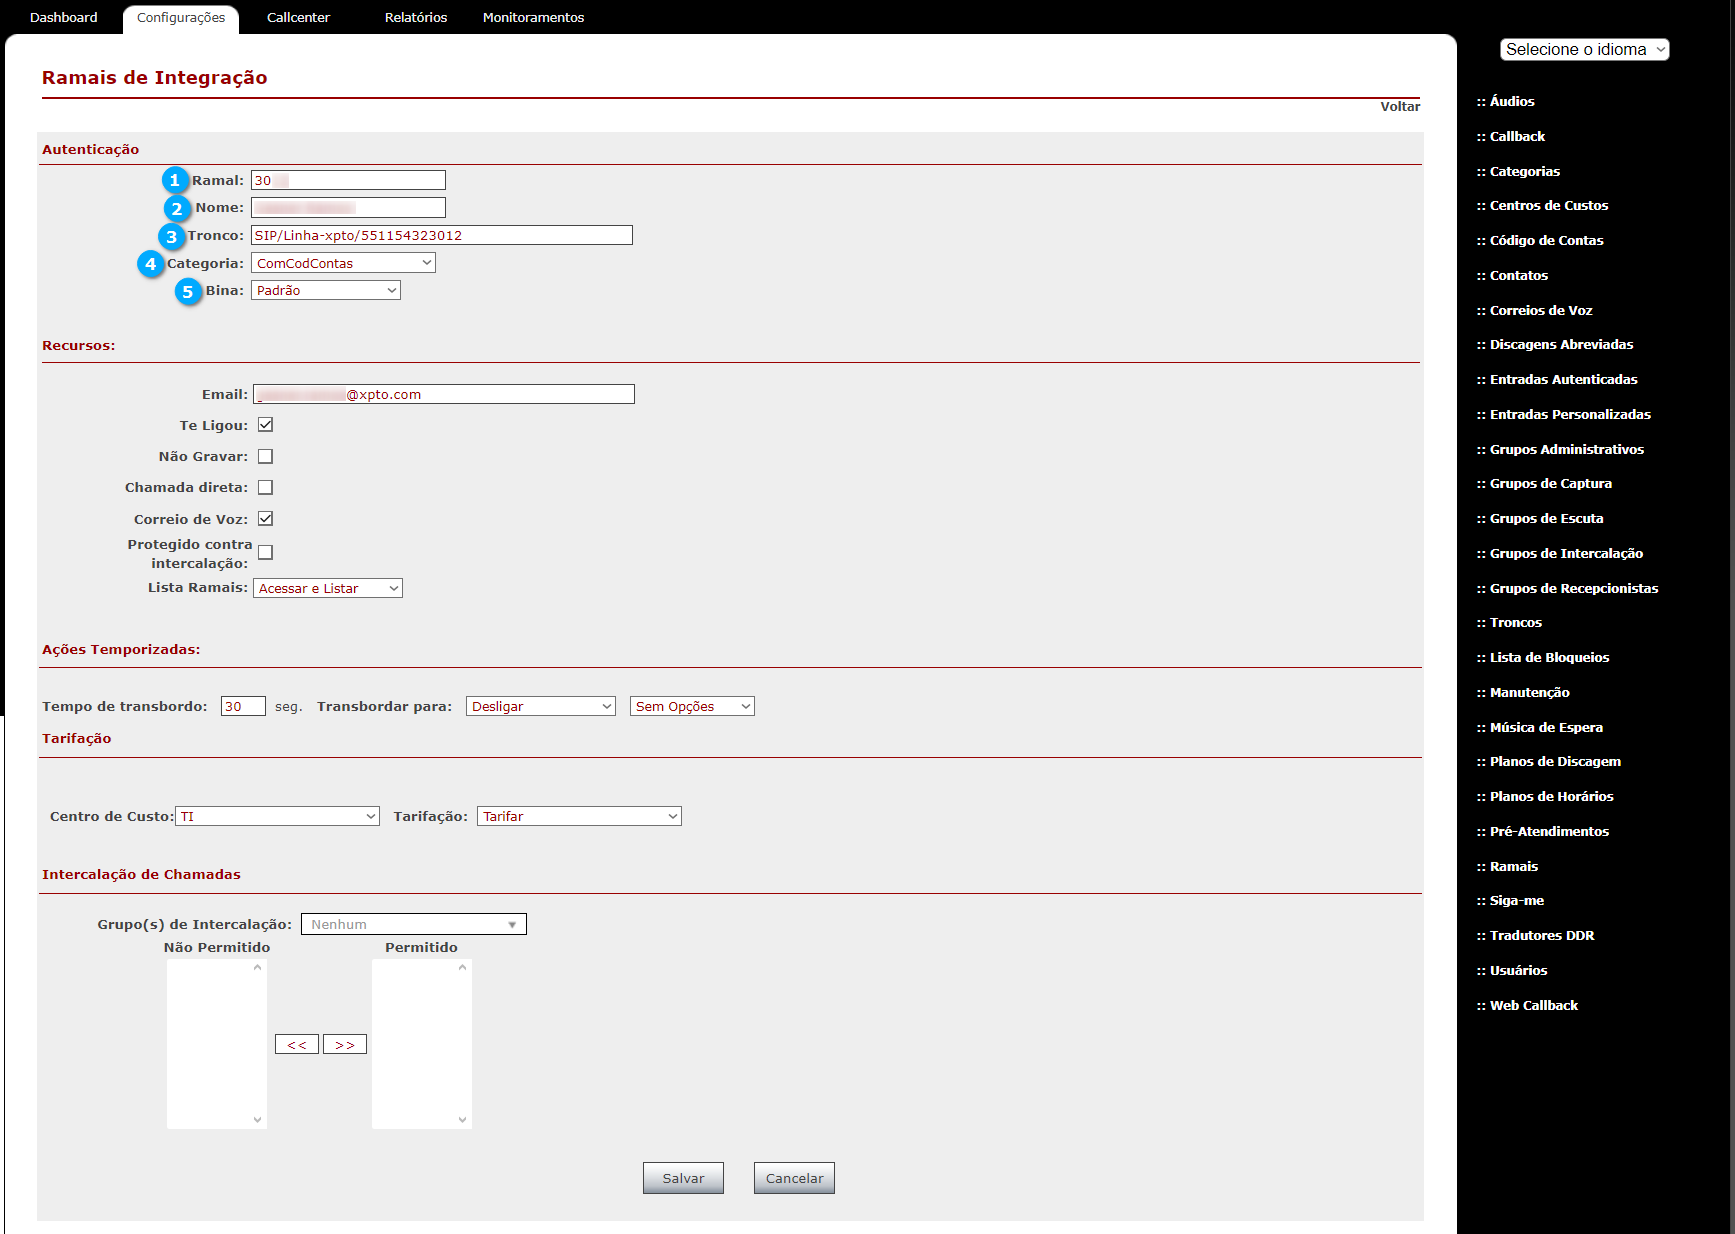This screenshot has height=1234, width=1735.
Task: Open the Sem Opções dropdown
Action: [692, 706]
